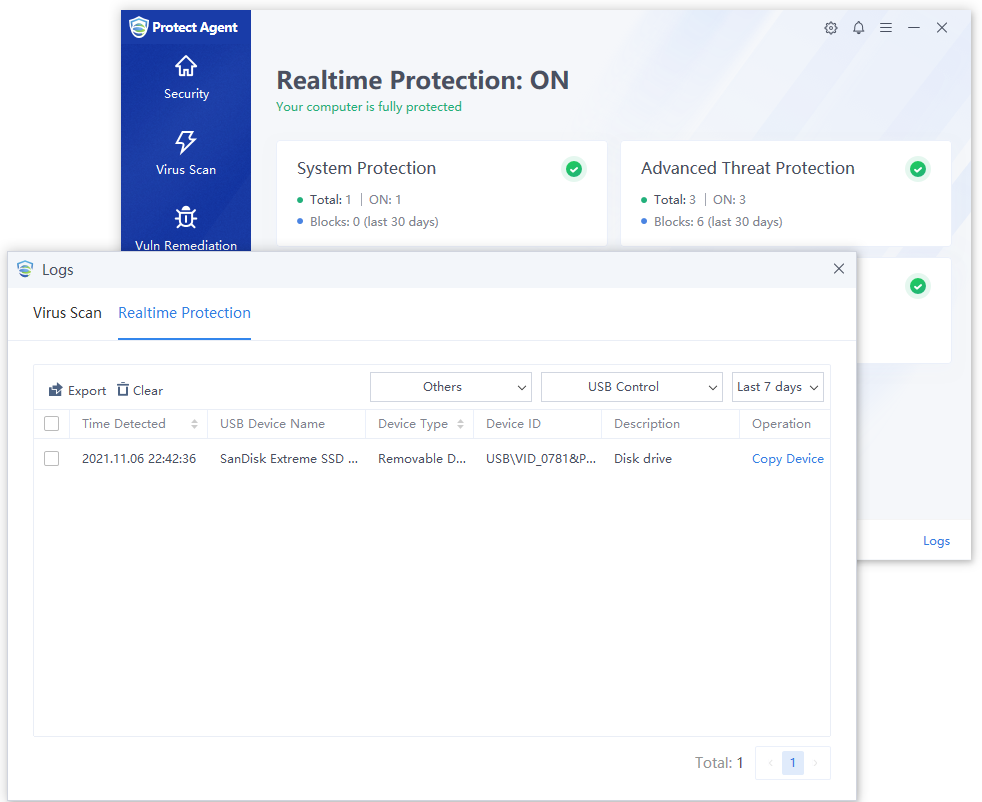Image resolution: width=982 pixels, height=802 pixels.
Task: Select the Virus Scan sidebar icon
Action: click(x=186, y=154)
